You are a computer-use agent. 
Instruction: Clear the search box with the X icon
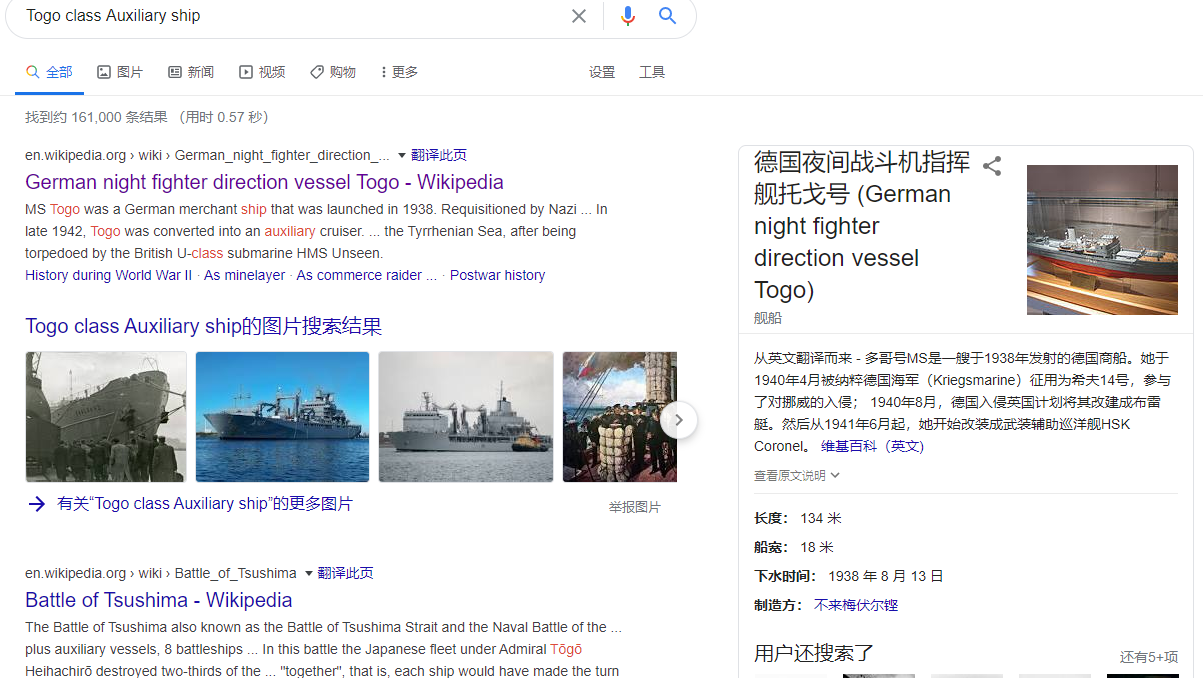[579, 16]
